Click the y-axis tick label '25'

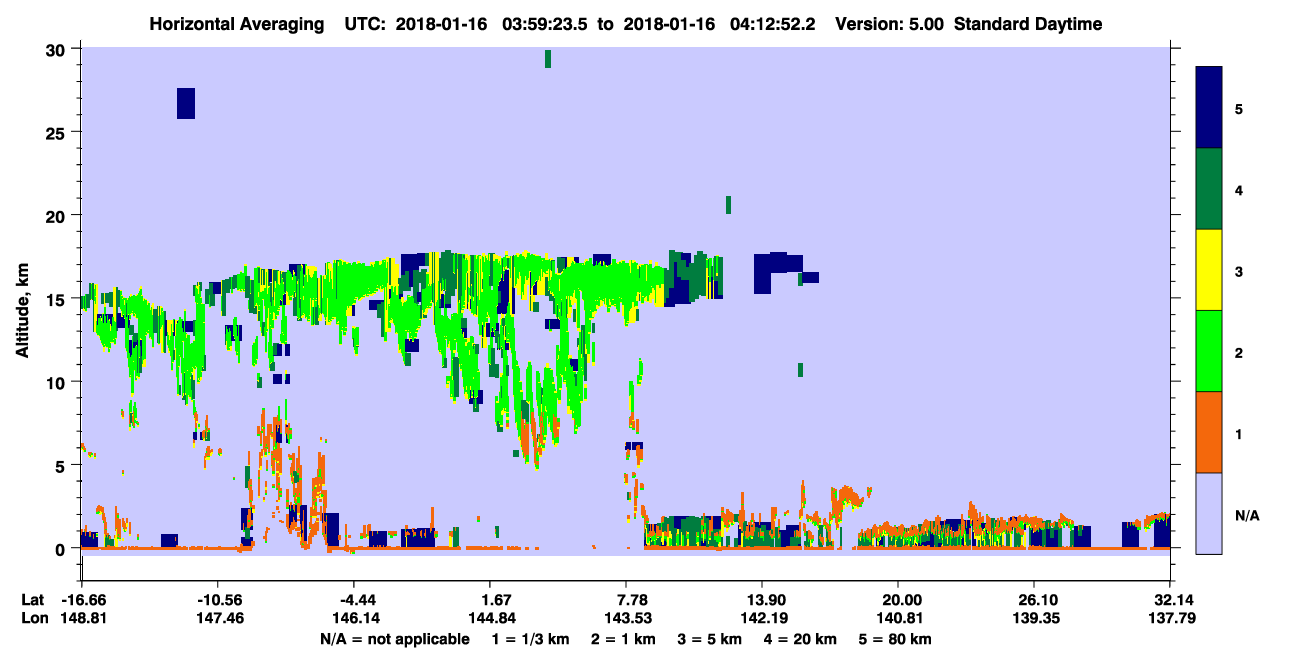coord(56,133)
